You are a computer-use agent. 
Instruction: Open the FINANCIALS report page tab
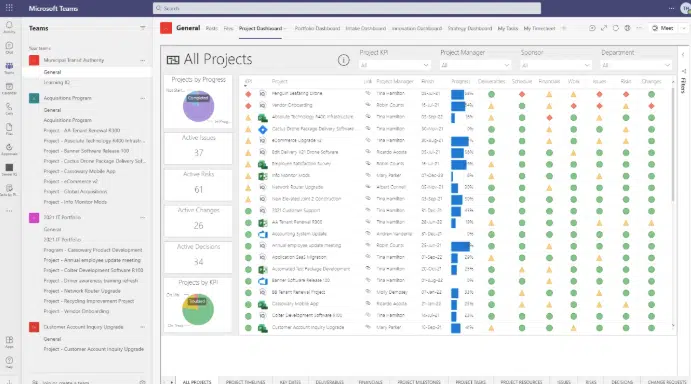[x=370, y=381]
